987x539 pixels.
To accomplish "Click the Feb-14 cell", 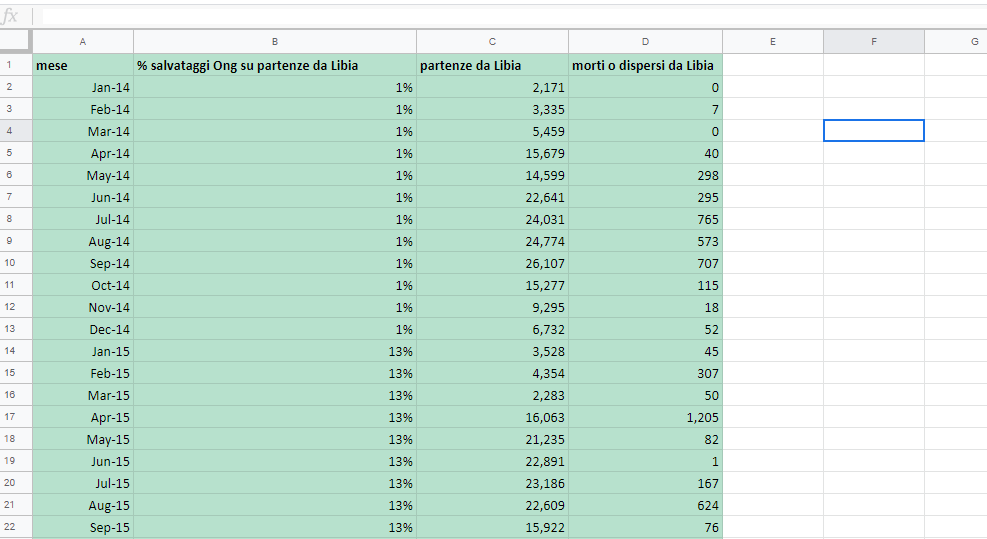I will (82, 109).
